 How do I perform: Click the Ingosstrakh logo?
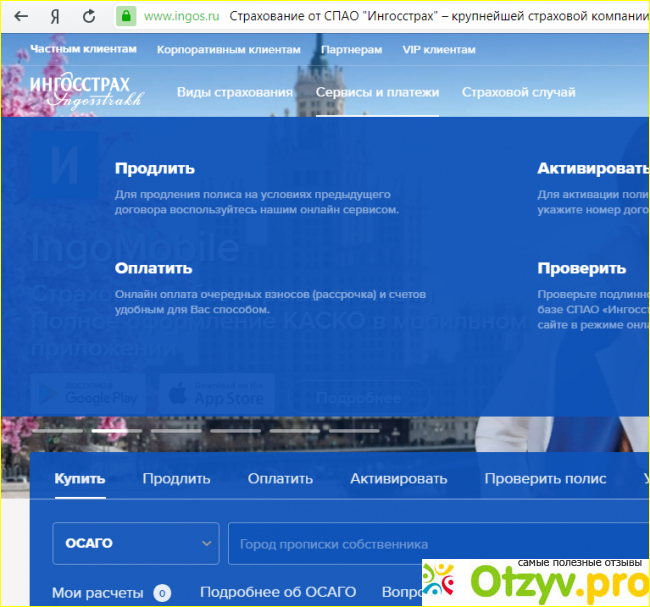pos(86,90)
